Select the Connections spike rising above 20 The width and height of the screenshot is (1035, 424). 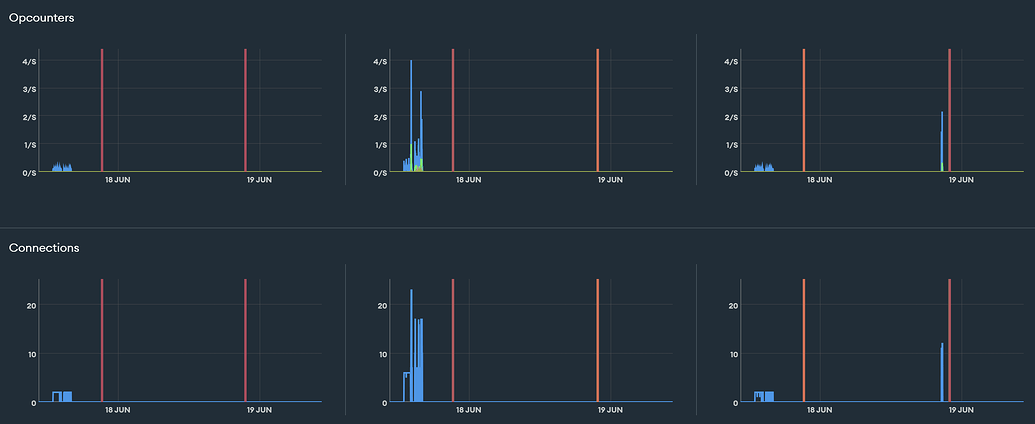pyautogui.click(x=411, y=345)
